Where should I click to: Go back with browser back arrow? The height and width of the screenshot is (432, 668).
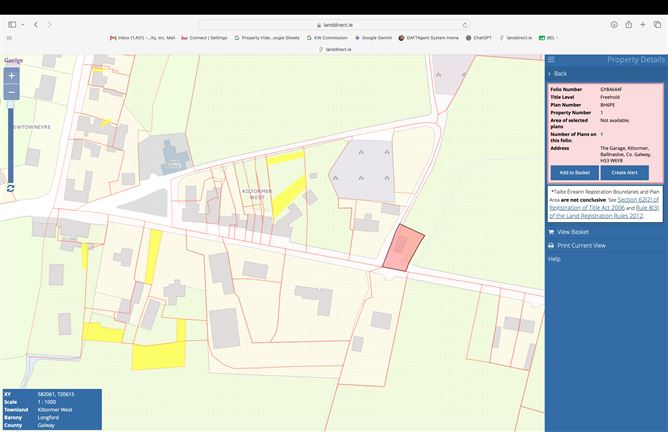click(x=36, y=25)
